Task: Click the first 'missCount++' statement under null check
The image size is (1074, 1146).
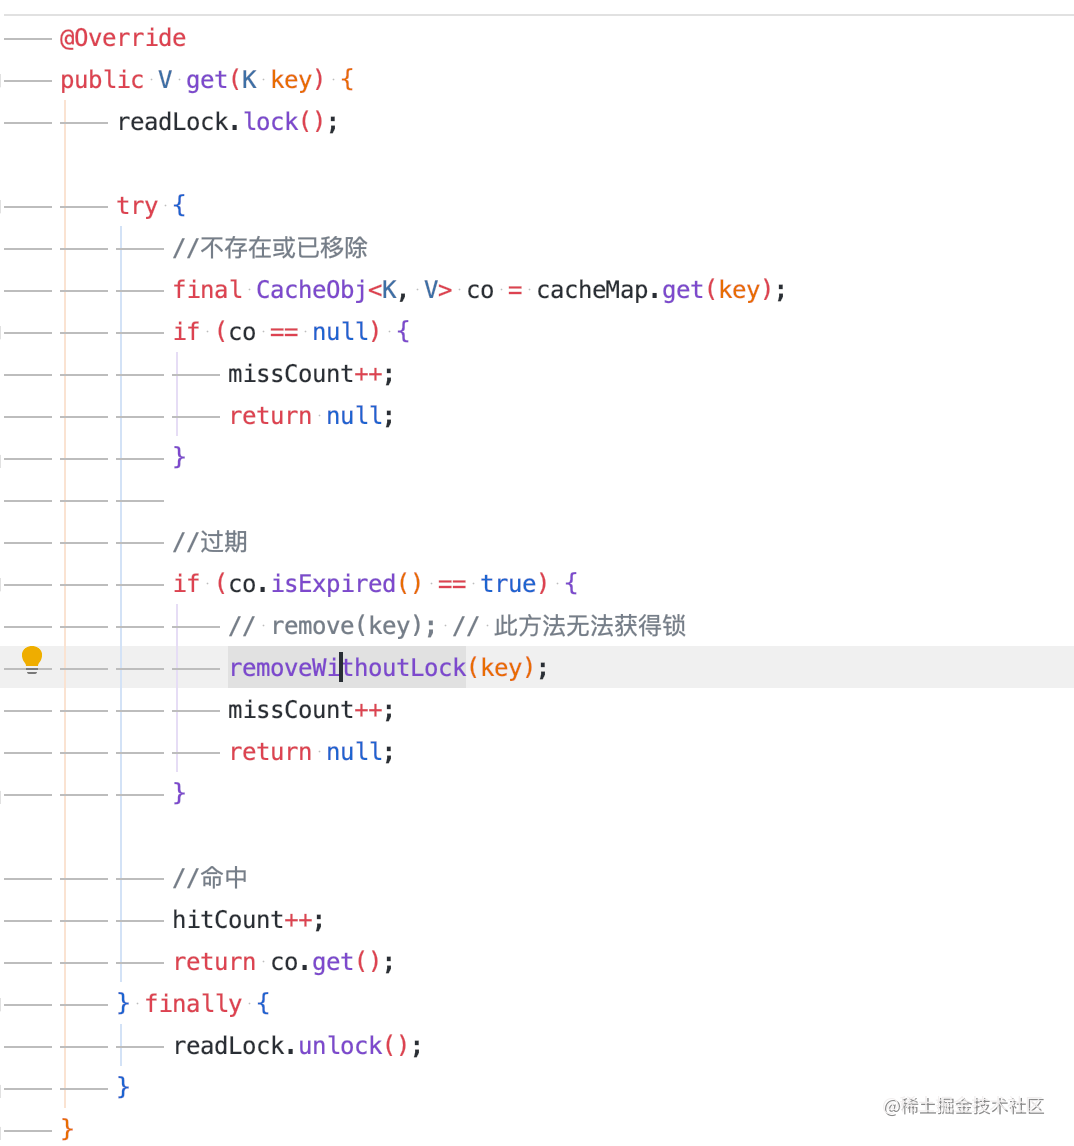Action: click(311, 374)
